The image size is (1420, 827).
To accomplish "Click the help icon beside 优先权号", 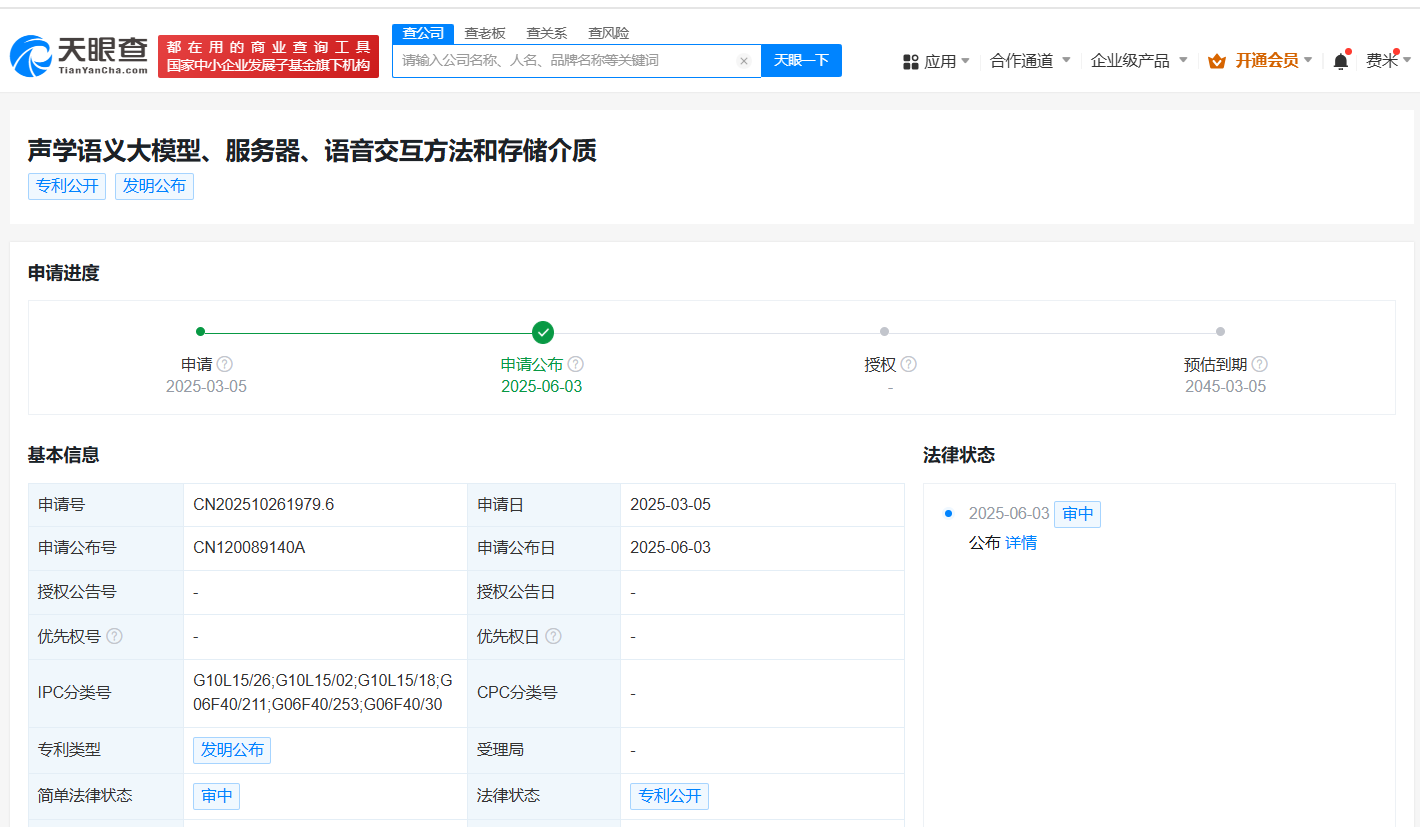I will [115, 636].
